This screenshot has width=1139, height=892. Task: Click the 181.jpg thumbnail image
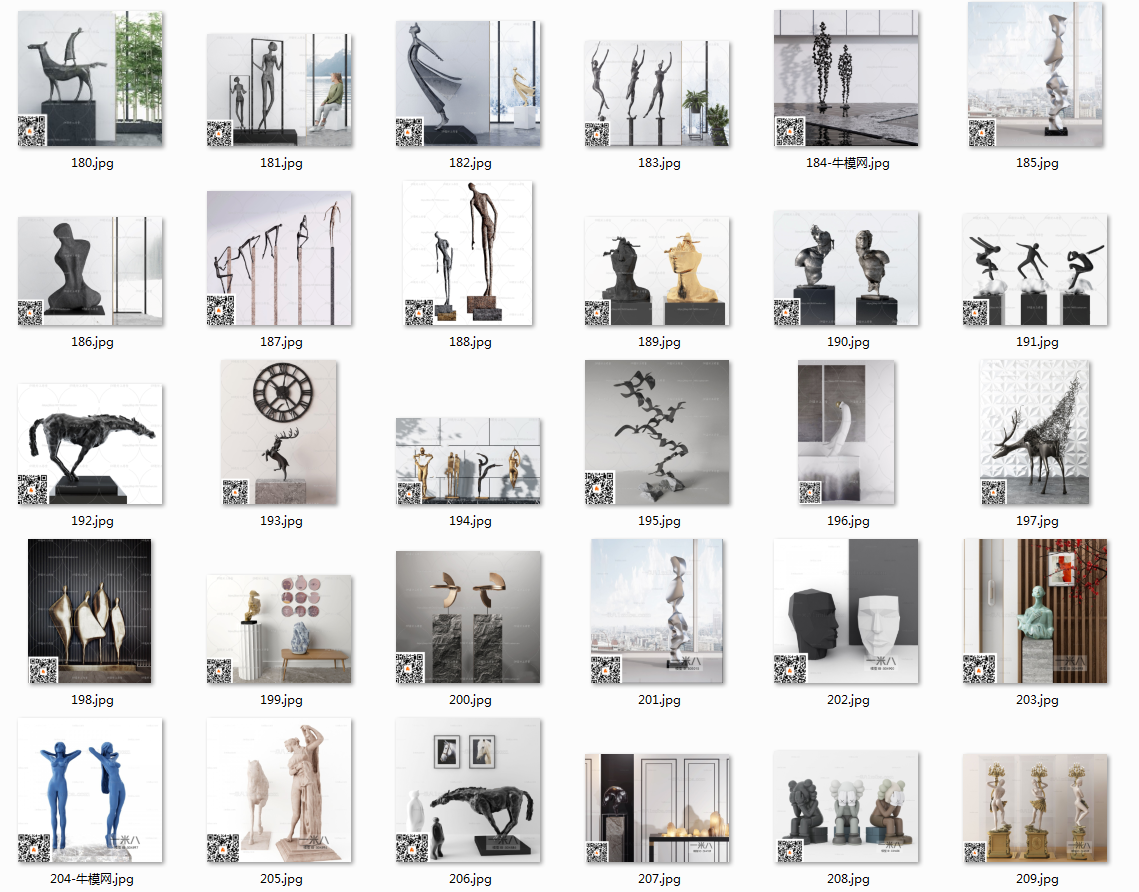pos(279,90)
